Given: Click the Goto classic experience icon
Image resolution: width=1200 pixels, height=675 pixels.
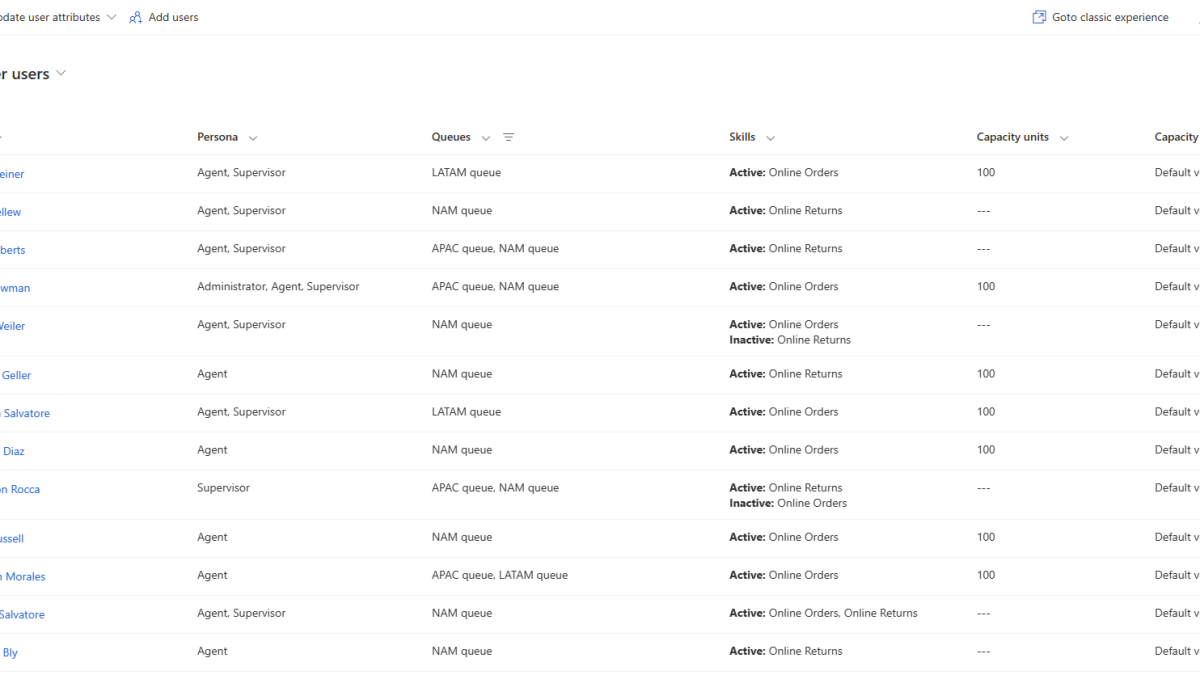Looking at the screenshot, I should (x=1039, y=17).
